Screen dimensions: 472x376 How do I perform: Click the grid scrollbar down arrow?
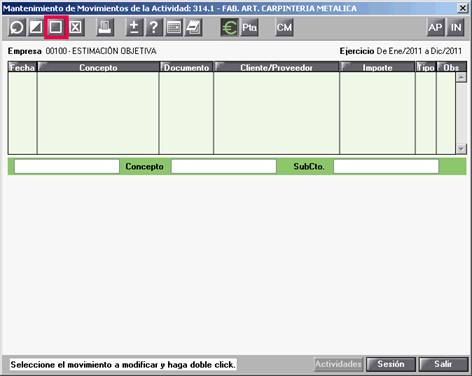[x=461, y=148]
